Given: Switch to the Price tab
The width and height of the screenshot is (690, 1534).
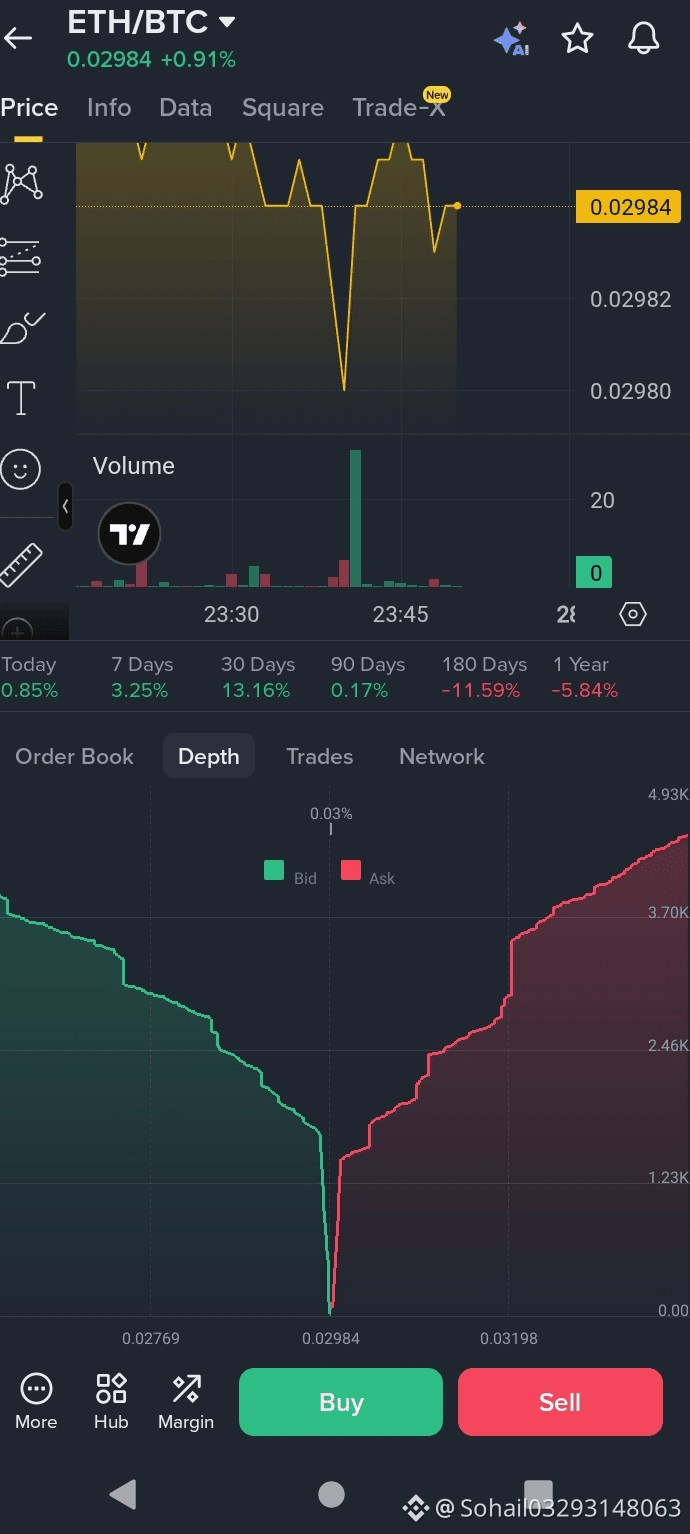Looking at the screenshot, I should click(29, 108).
